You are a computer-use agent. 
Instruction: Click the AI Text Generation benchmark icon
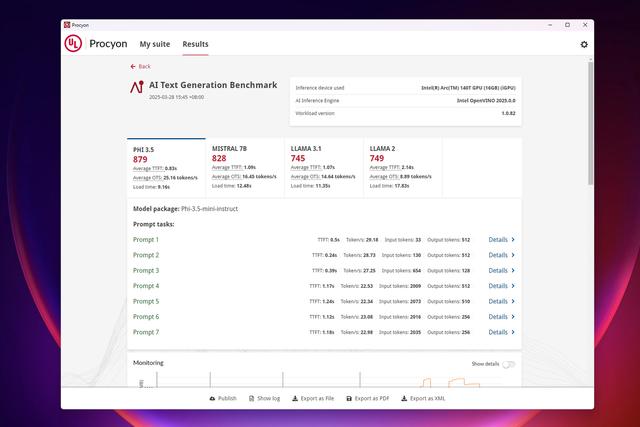pos(137,87)
